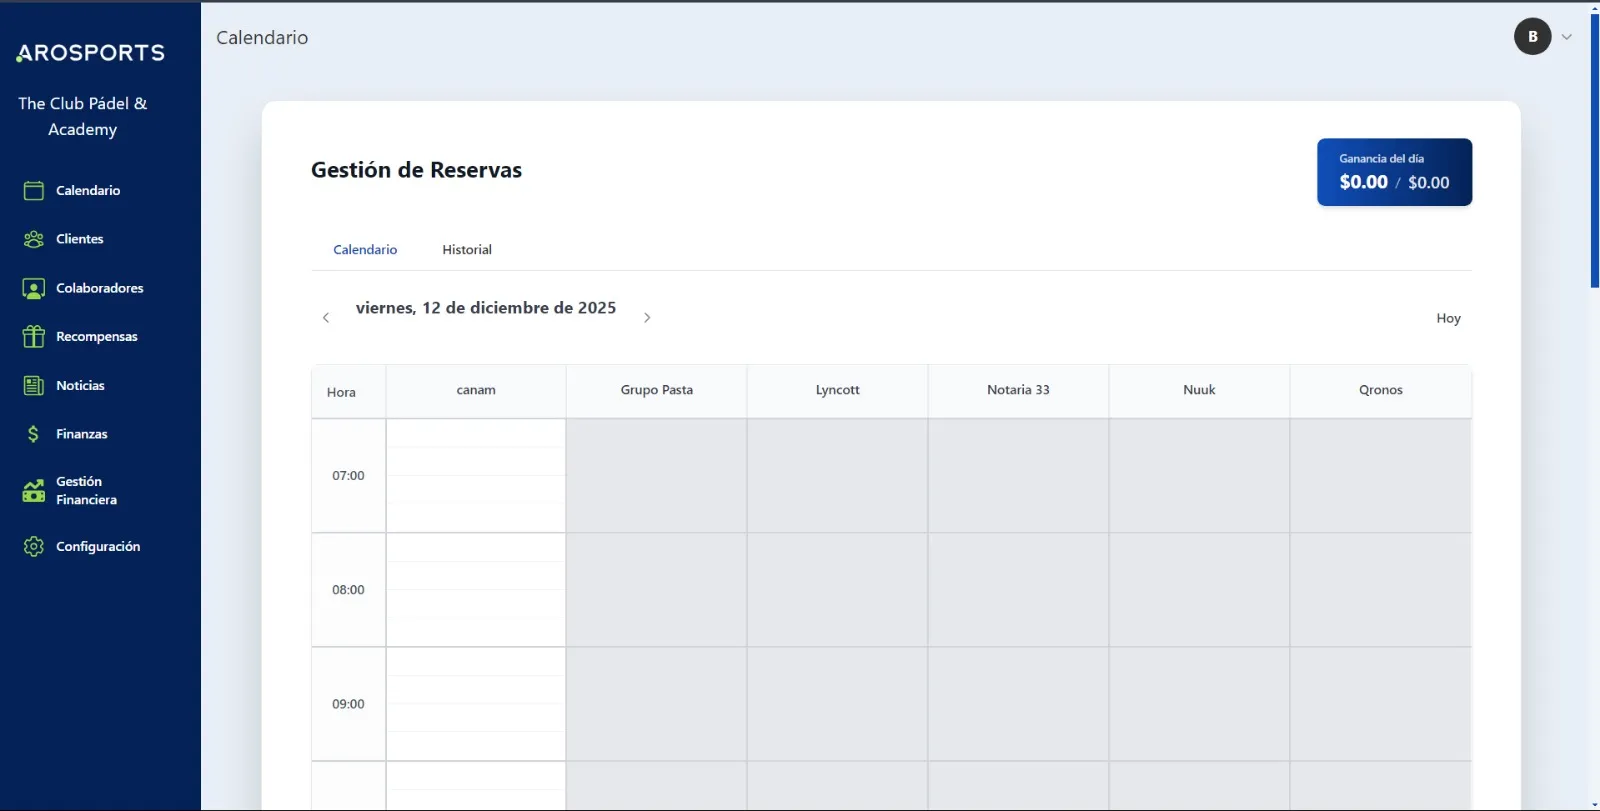The image size is (1600, 811).
Task: Select the Calendario tab in Gestión de Reservas
Action: [x=365, y=250]
